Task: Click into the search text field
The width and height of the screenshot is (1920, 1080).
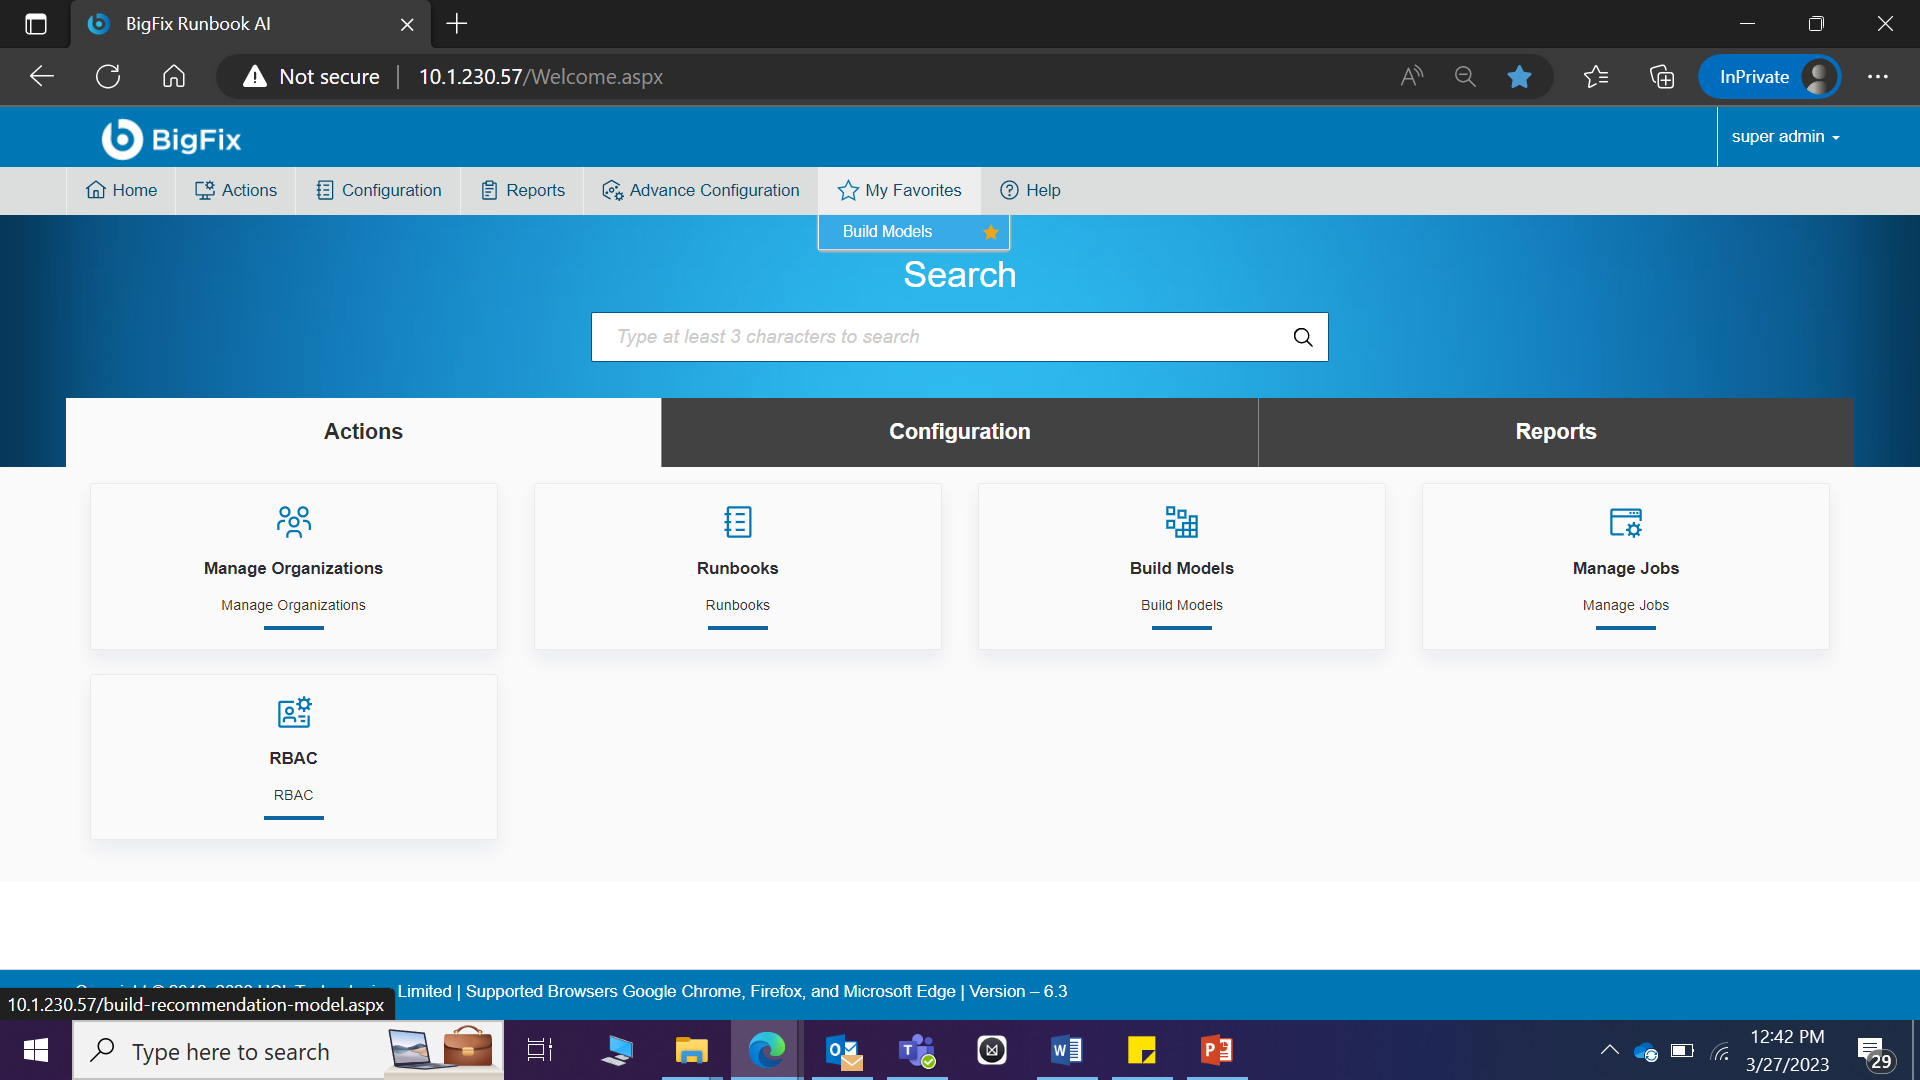Action: (x=940, y=337)
